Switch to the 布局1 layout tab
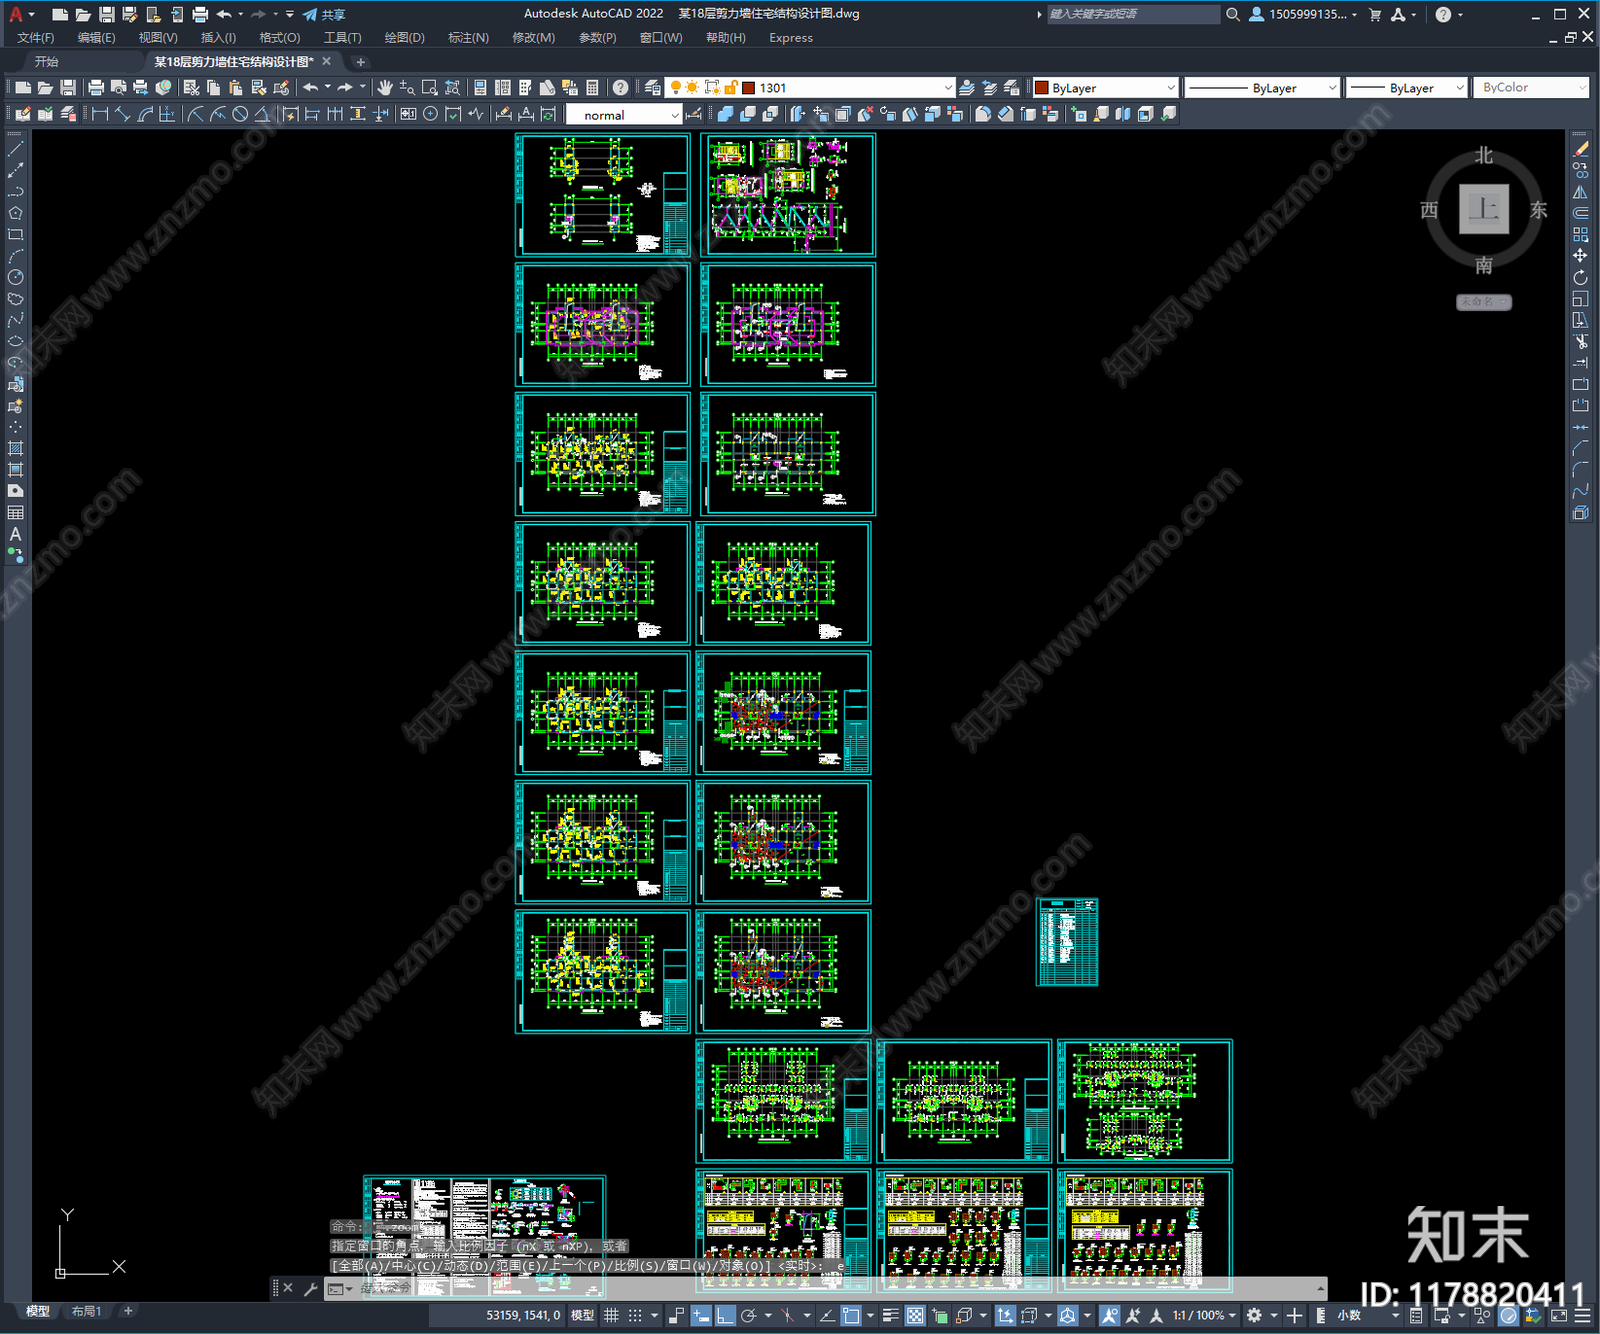This screenshot has width=1600, height=1334. tap(87, 1311)
